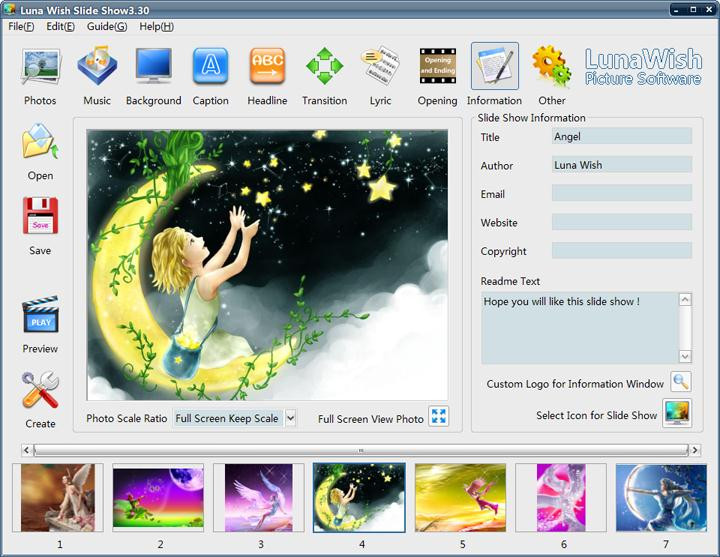
Task: Click the thumbnail strip left scroll arrow
Action: (27, 450)
